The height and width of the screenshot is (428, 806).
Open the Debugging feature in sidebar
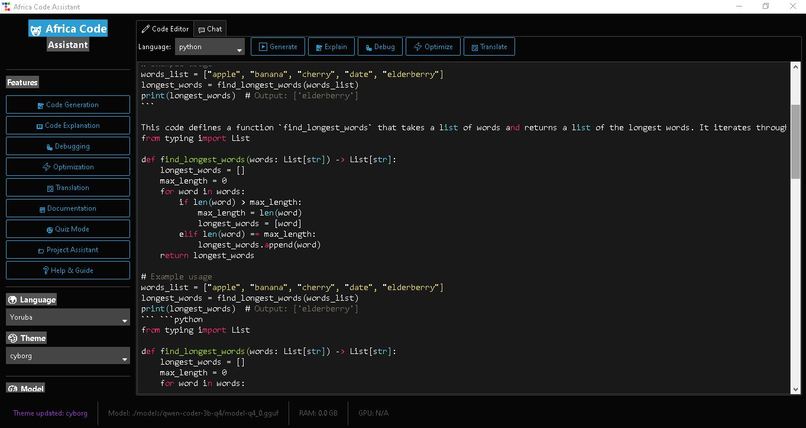click(x=68, y=146)
